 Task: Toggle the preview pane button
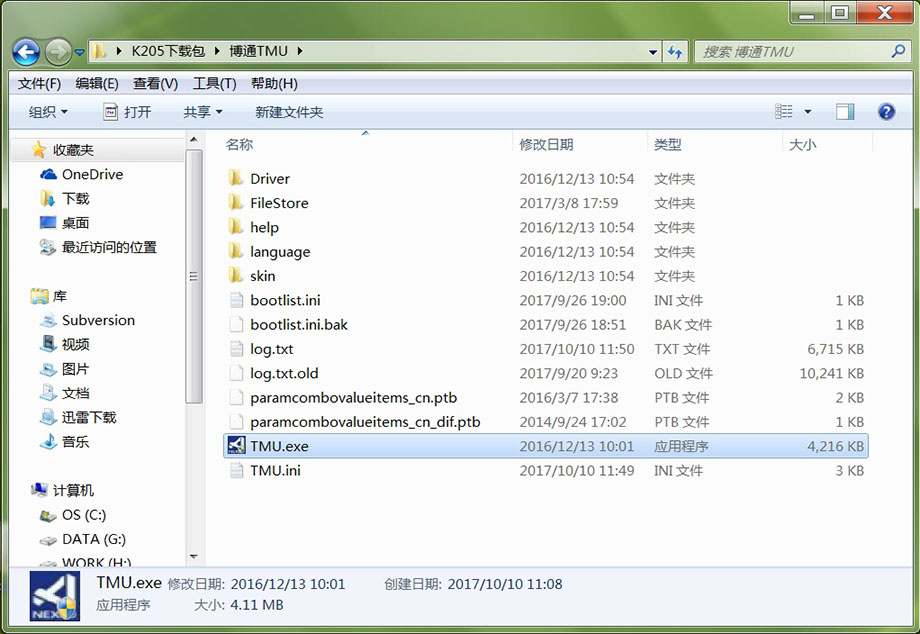pos(845,112)
